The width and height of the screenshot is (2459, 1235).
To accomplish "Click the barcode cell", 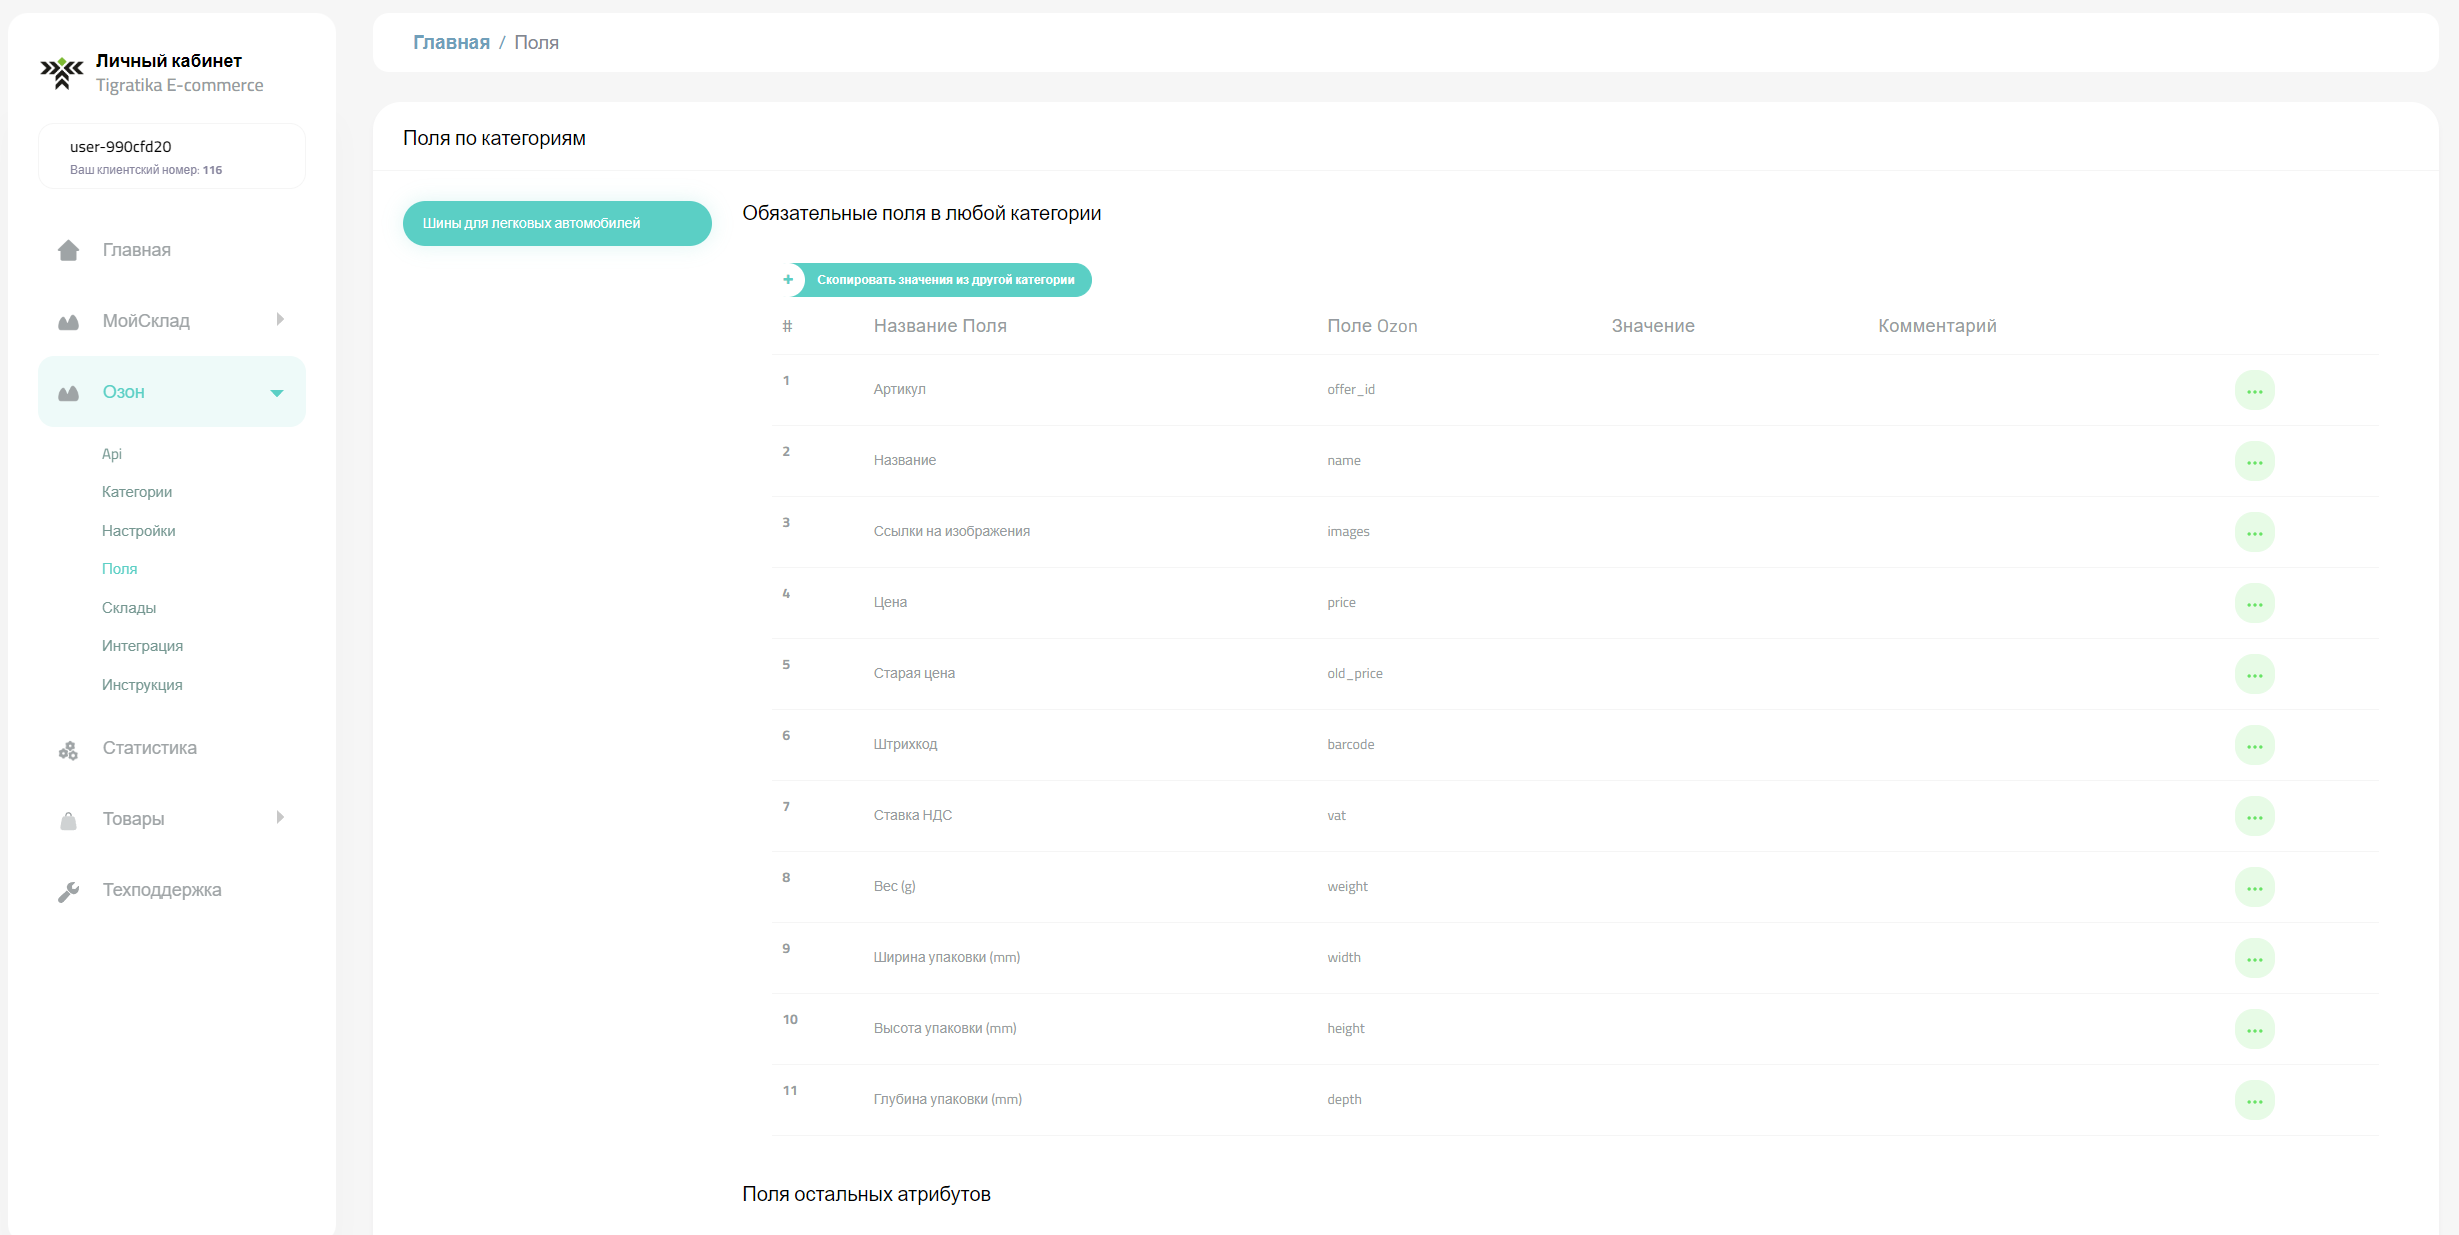I will click(1351, 745).
